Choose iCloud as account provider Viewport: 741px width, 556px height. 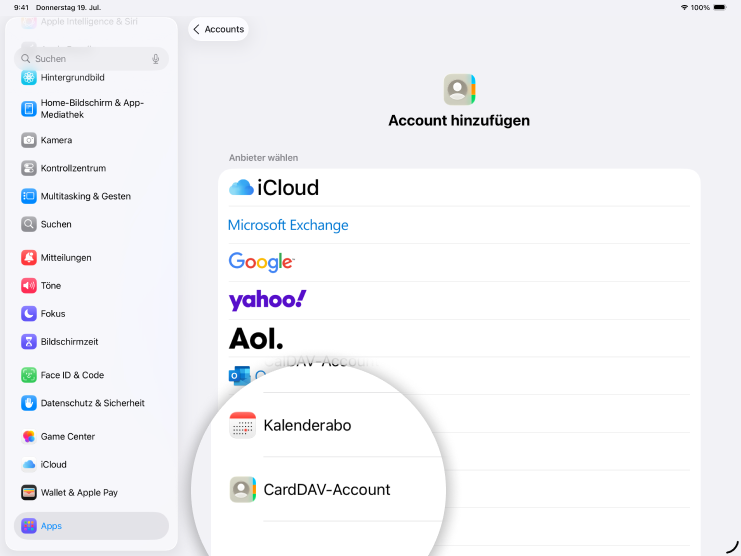(274, 187)
